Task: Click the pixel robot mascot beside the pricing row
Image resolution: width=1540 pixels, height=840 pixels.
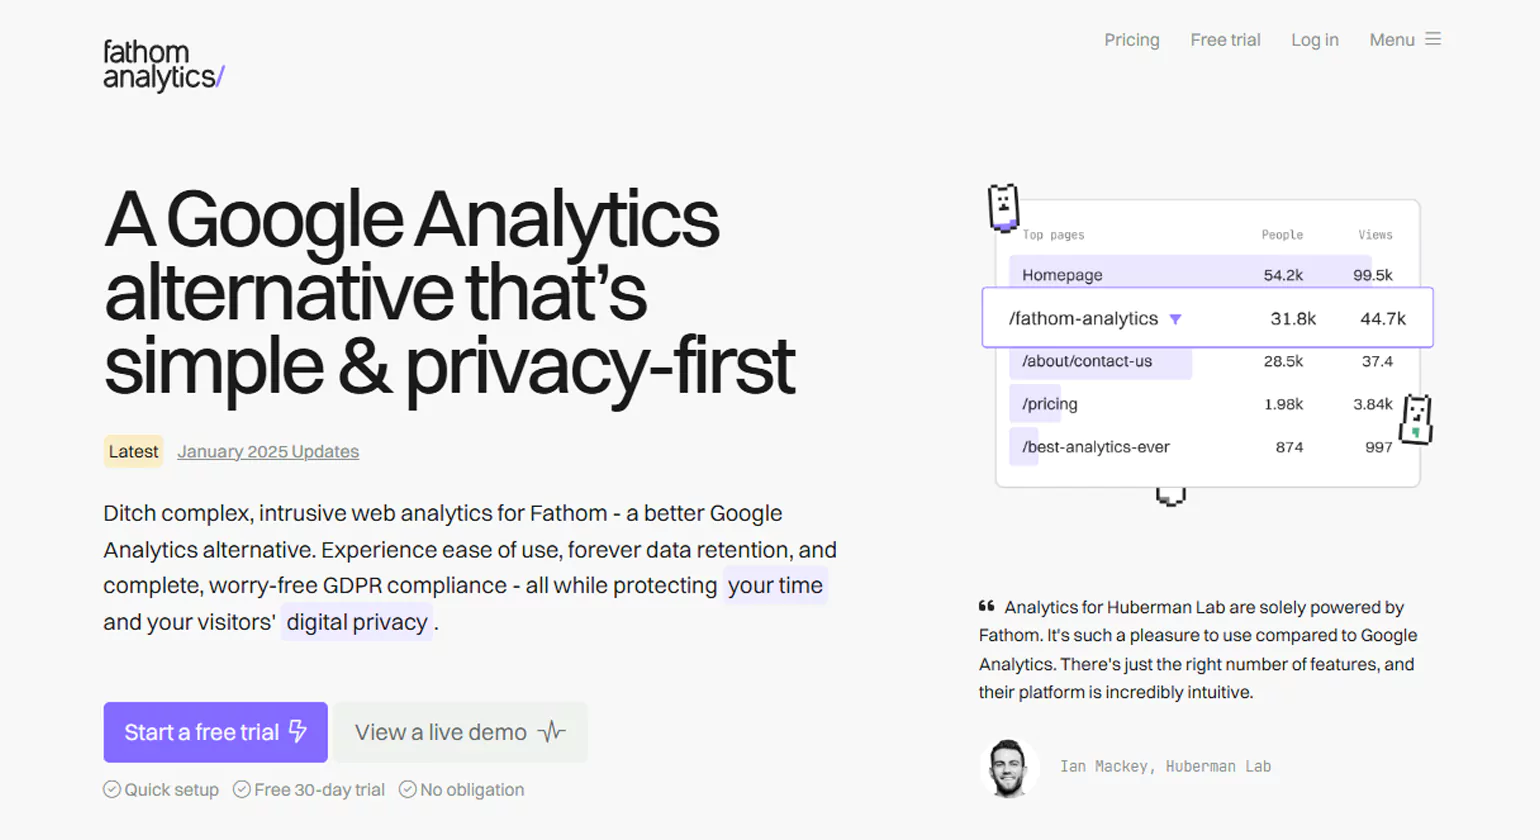Action: [1416, 419]
